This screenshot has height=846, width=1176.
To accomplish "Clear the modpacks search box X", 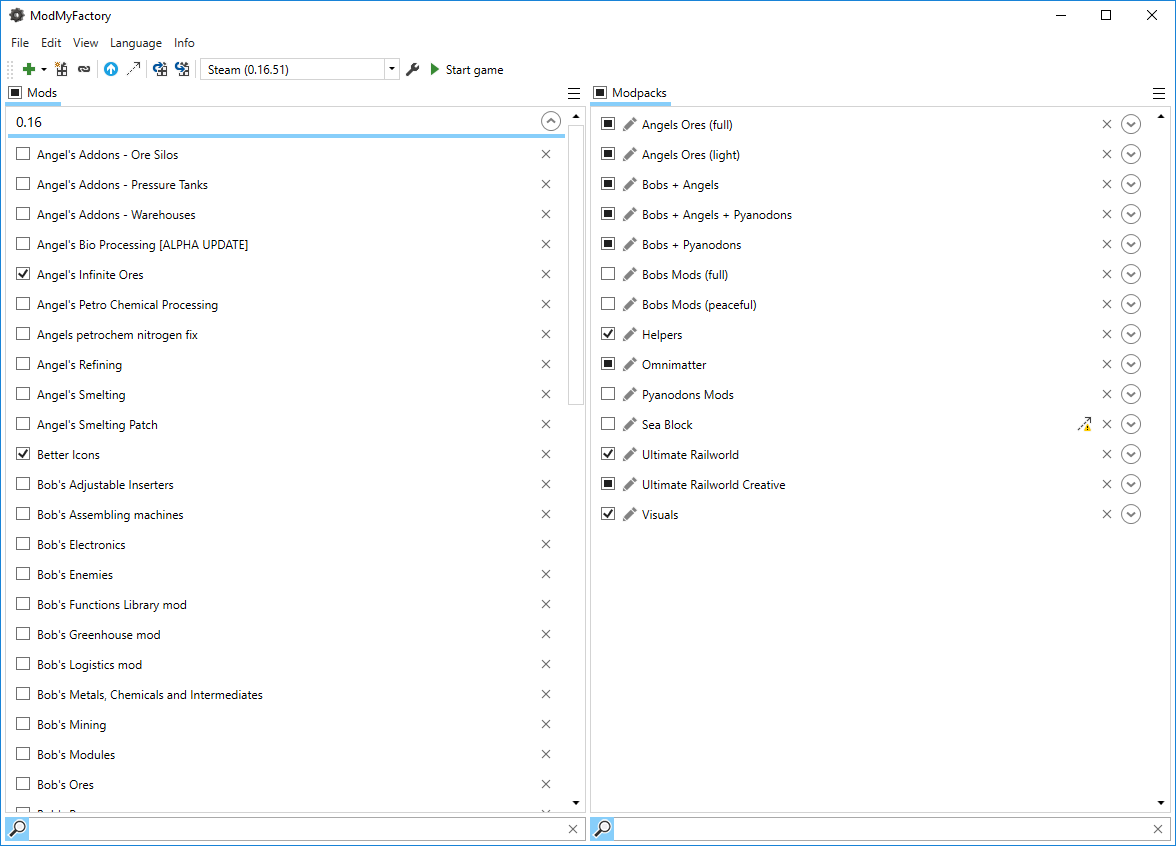I will point(1158,829).
